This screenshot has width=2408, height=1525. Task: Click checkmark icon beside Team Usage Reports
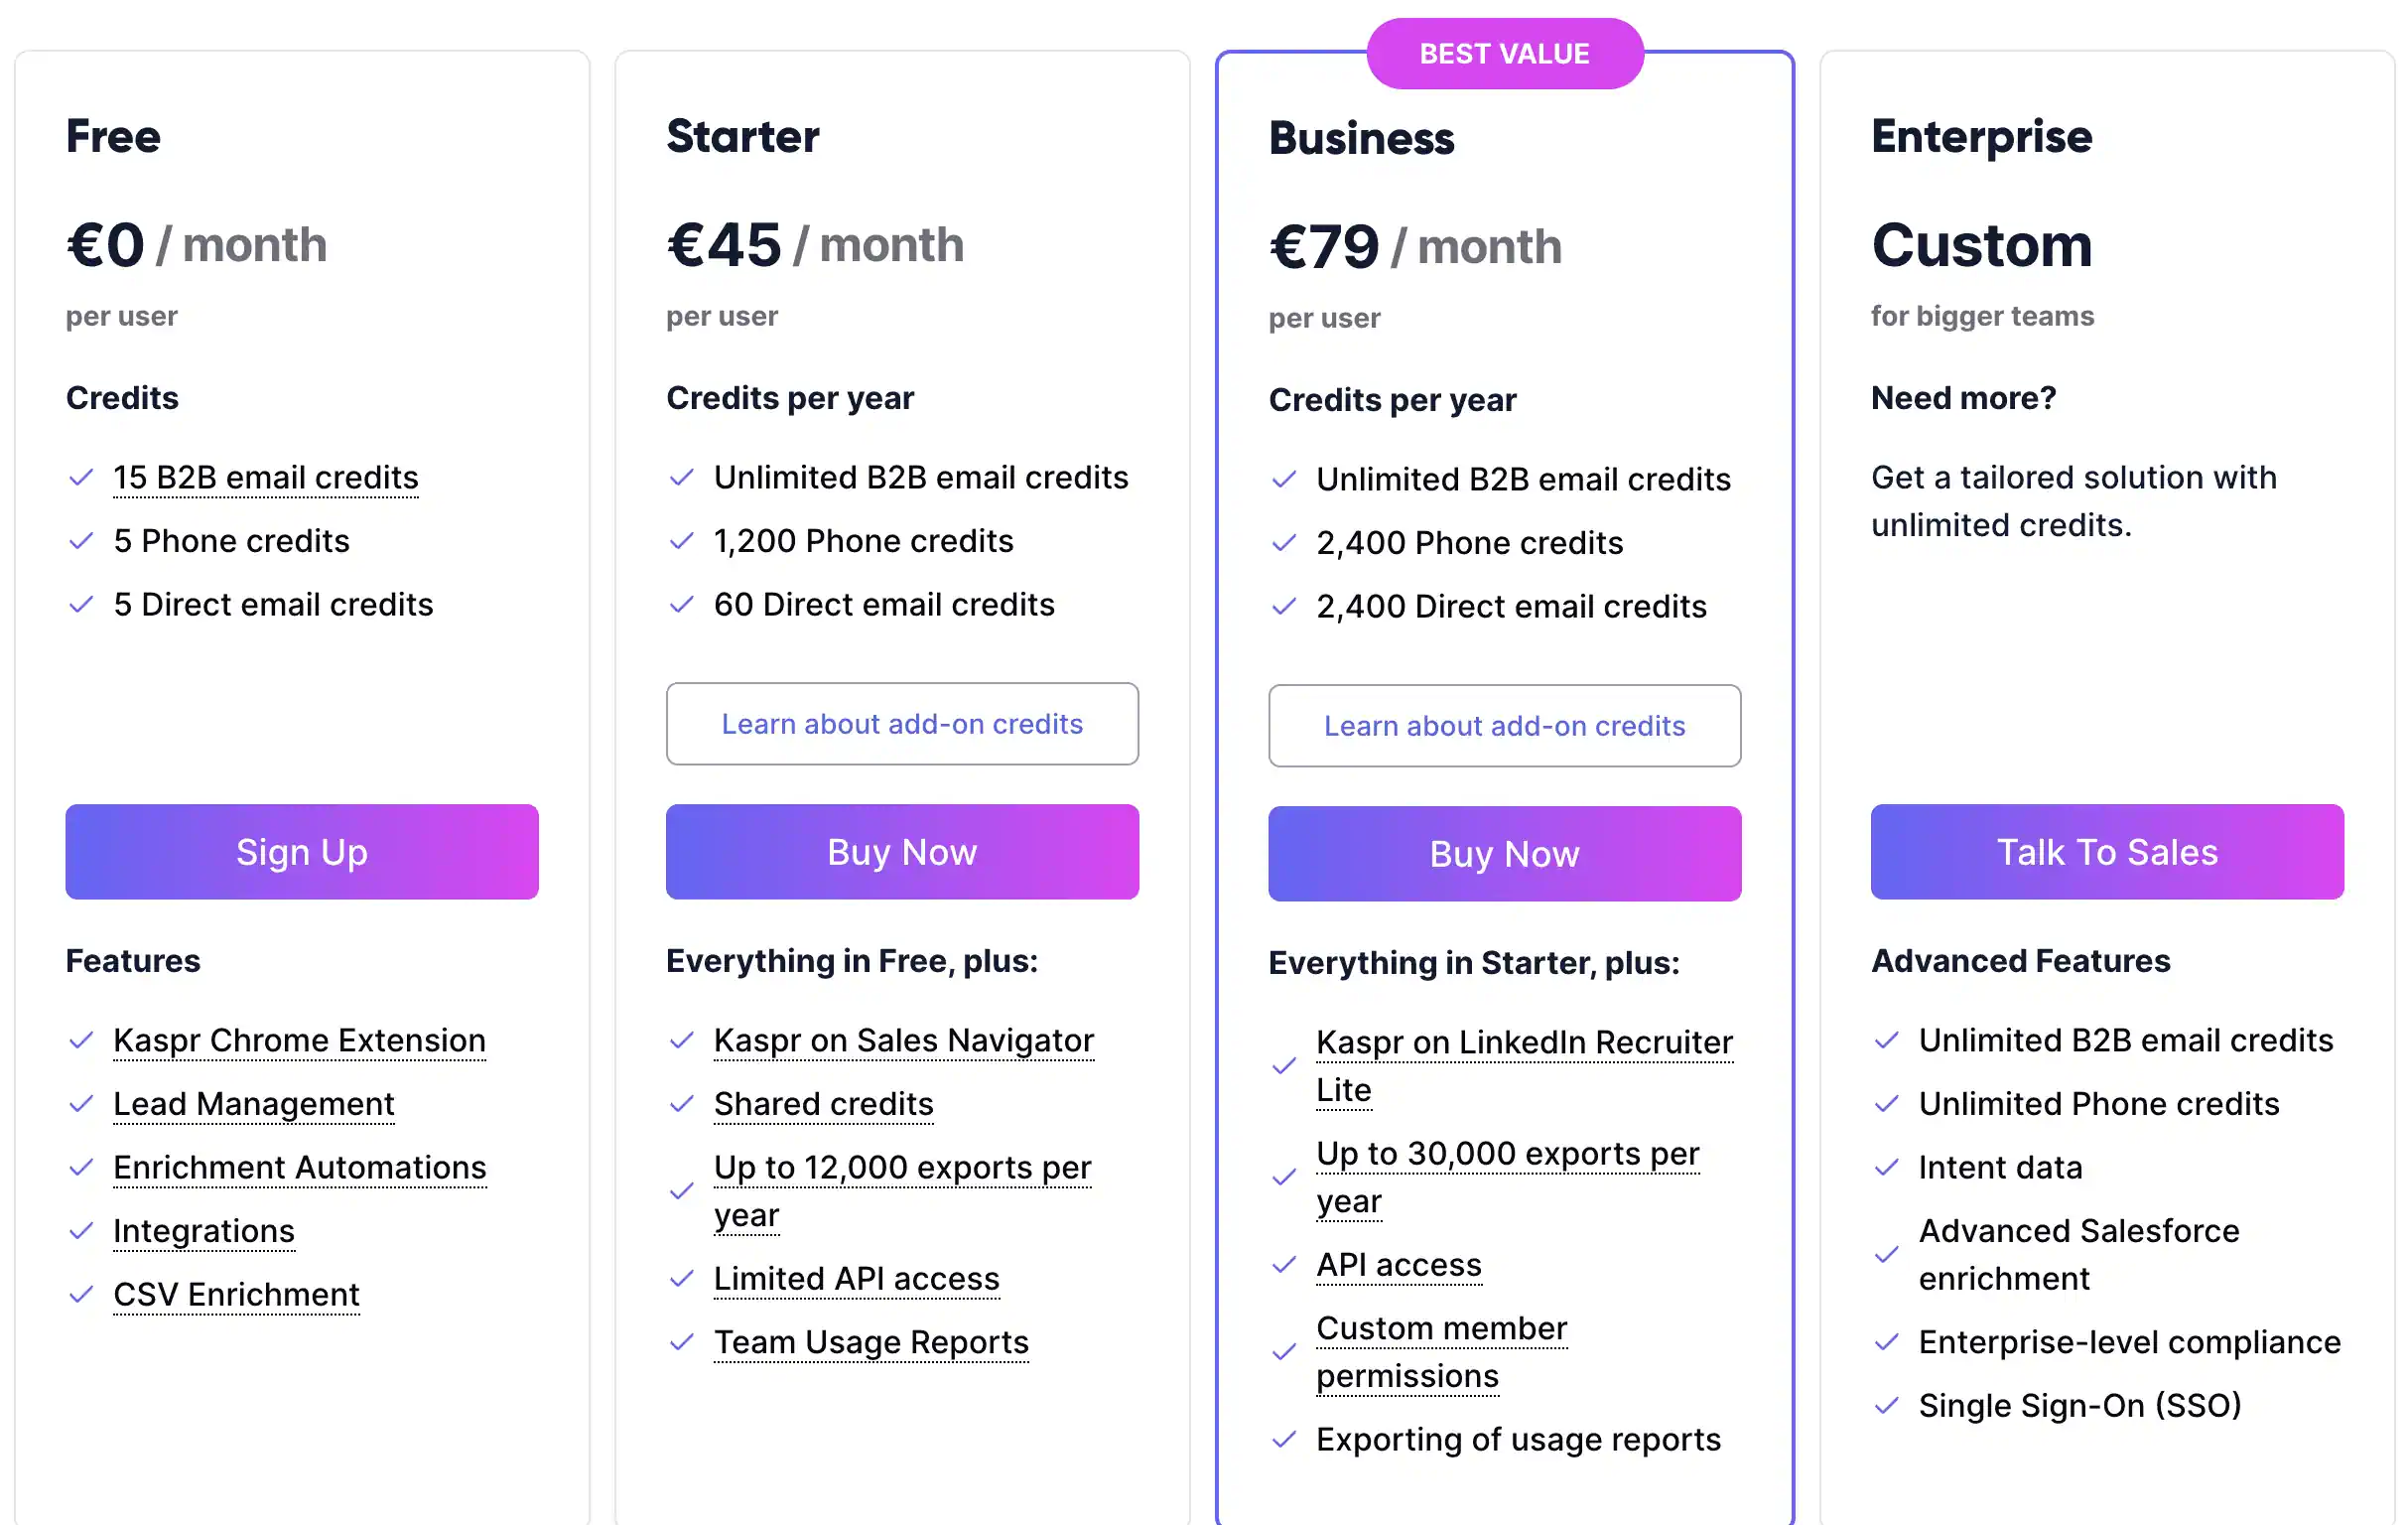tap(681, 1342)
